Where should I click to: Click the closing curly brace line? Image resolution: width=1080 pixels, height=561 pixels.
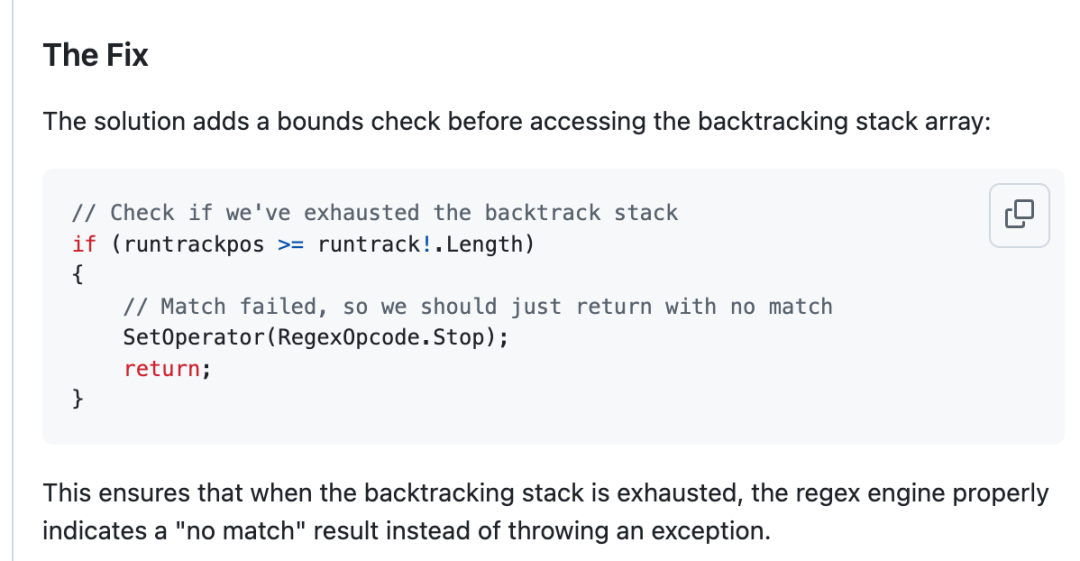click(78, 400)
